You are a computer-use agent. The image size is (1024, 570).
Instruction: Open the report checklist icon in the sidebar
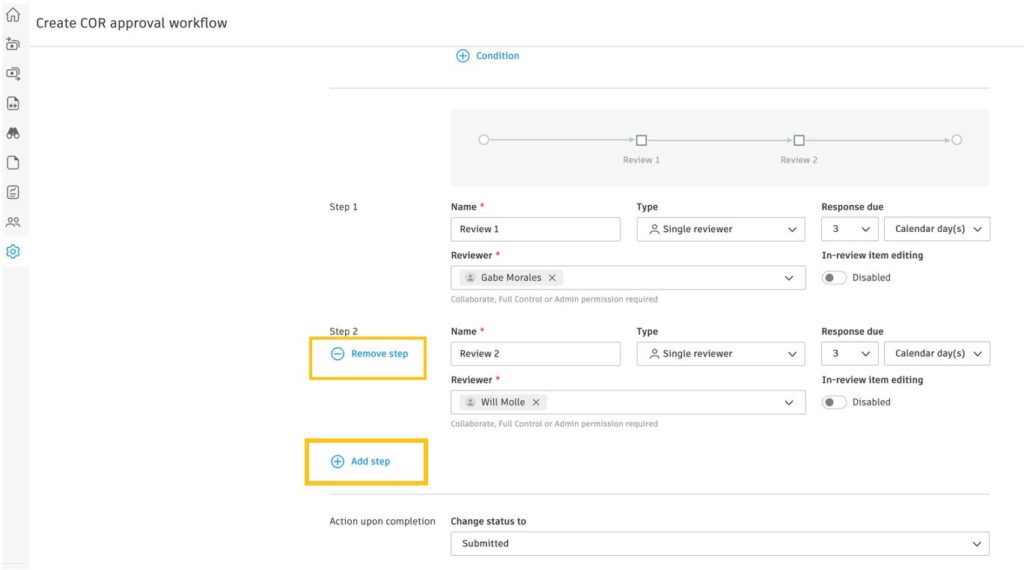[13, 192]
